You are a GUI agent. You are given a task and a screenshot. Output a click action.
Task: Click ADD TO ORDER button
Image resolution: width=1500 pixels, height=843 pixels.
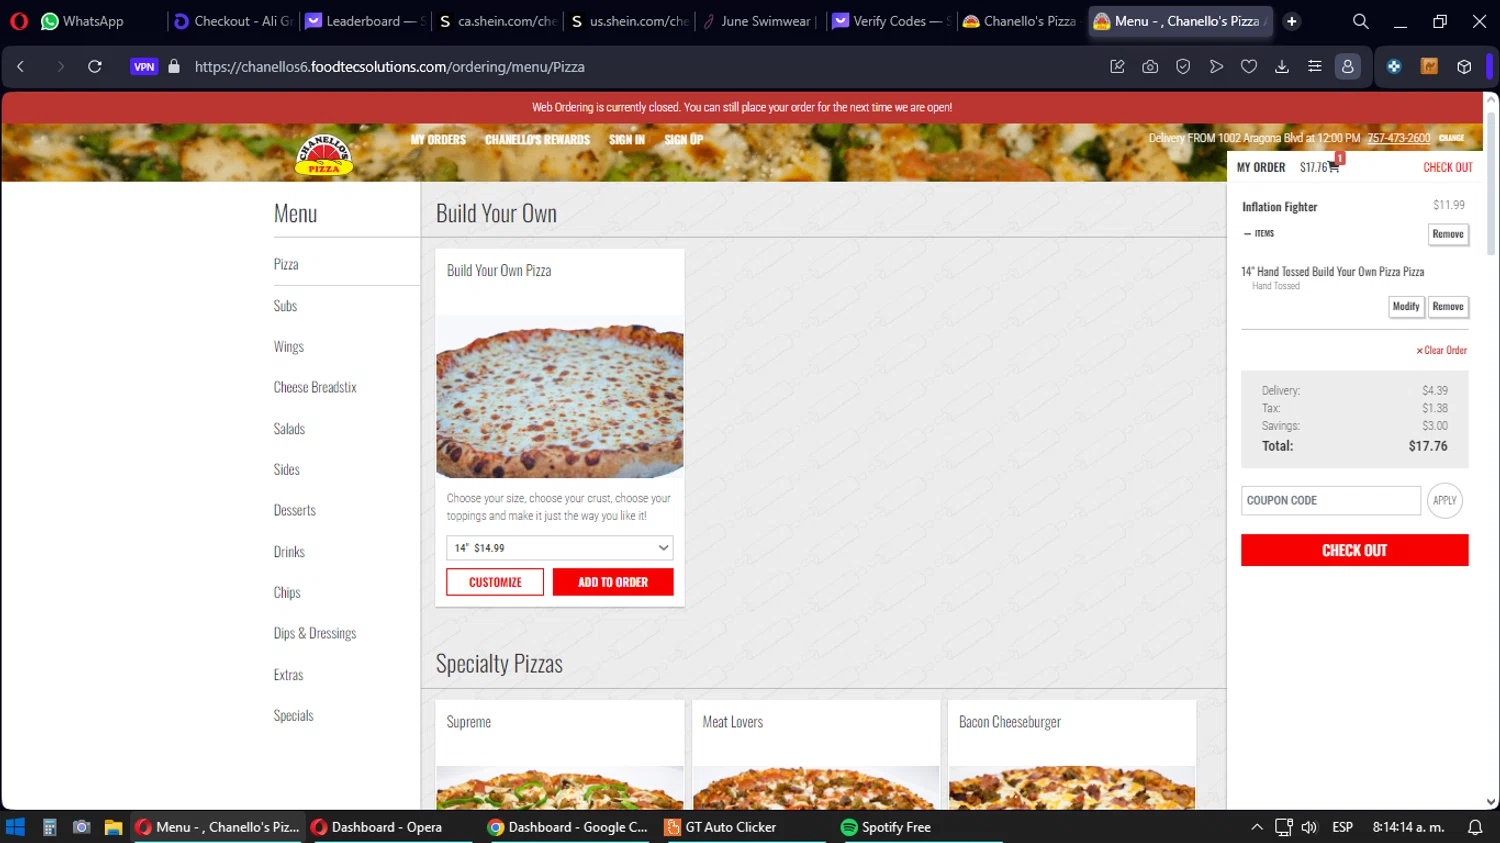click(613, 582)
